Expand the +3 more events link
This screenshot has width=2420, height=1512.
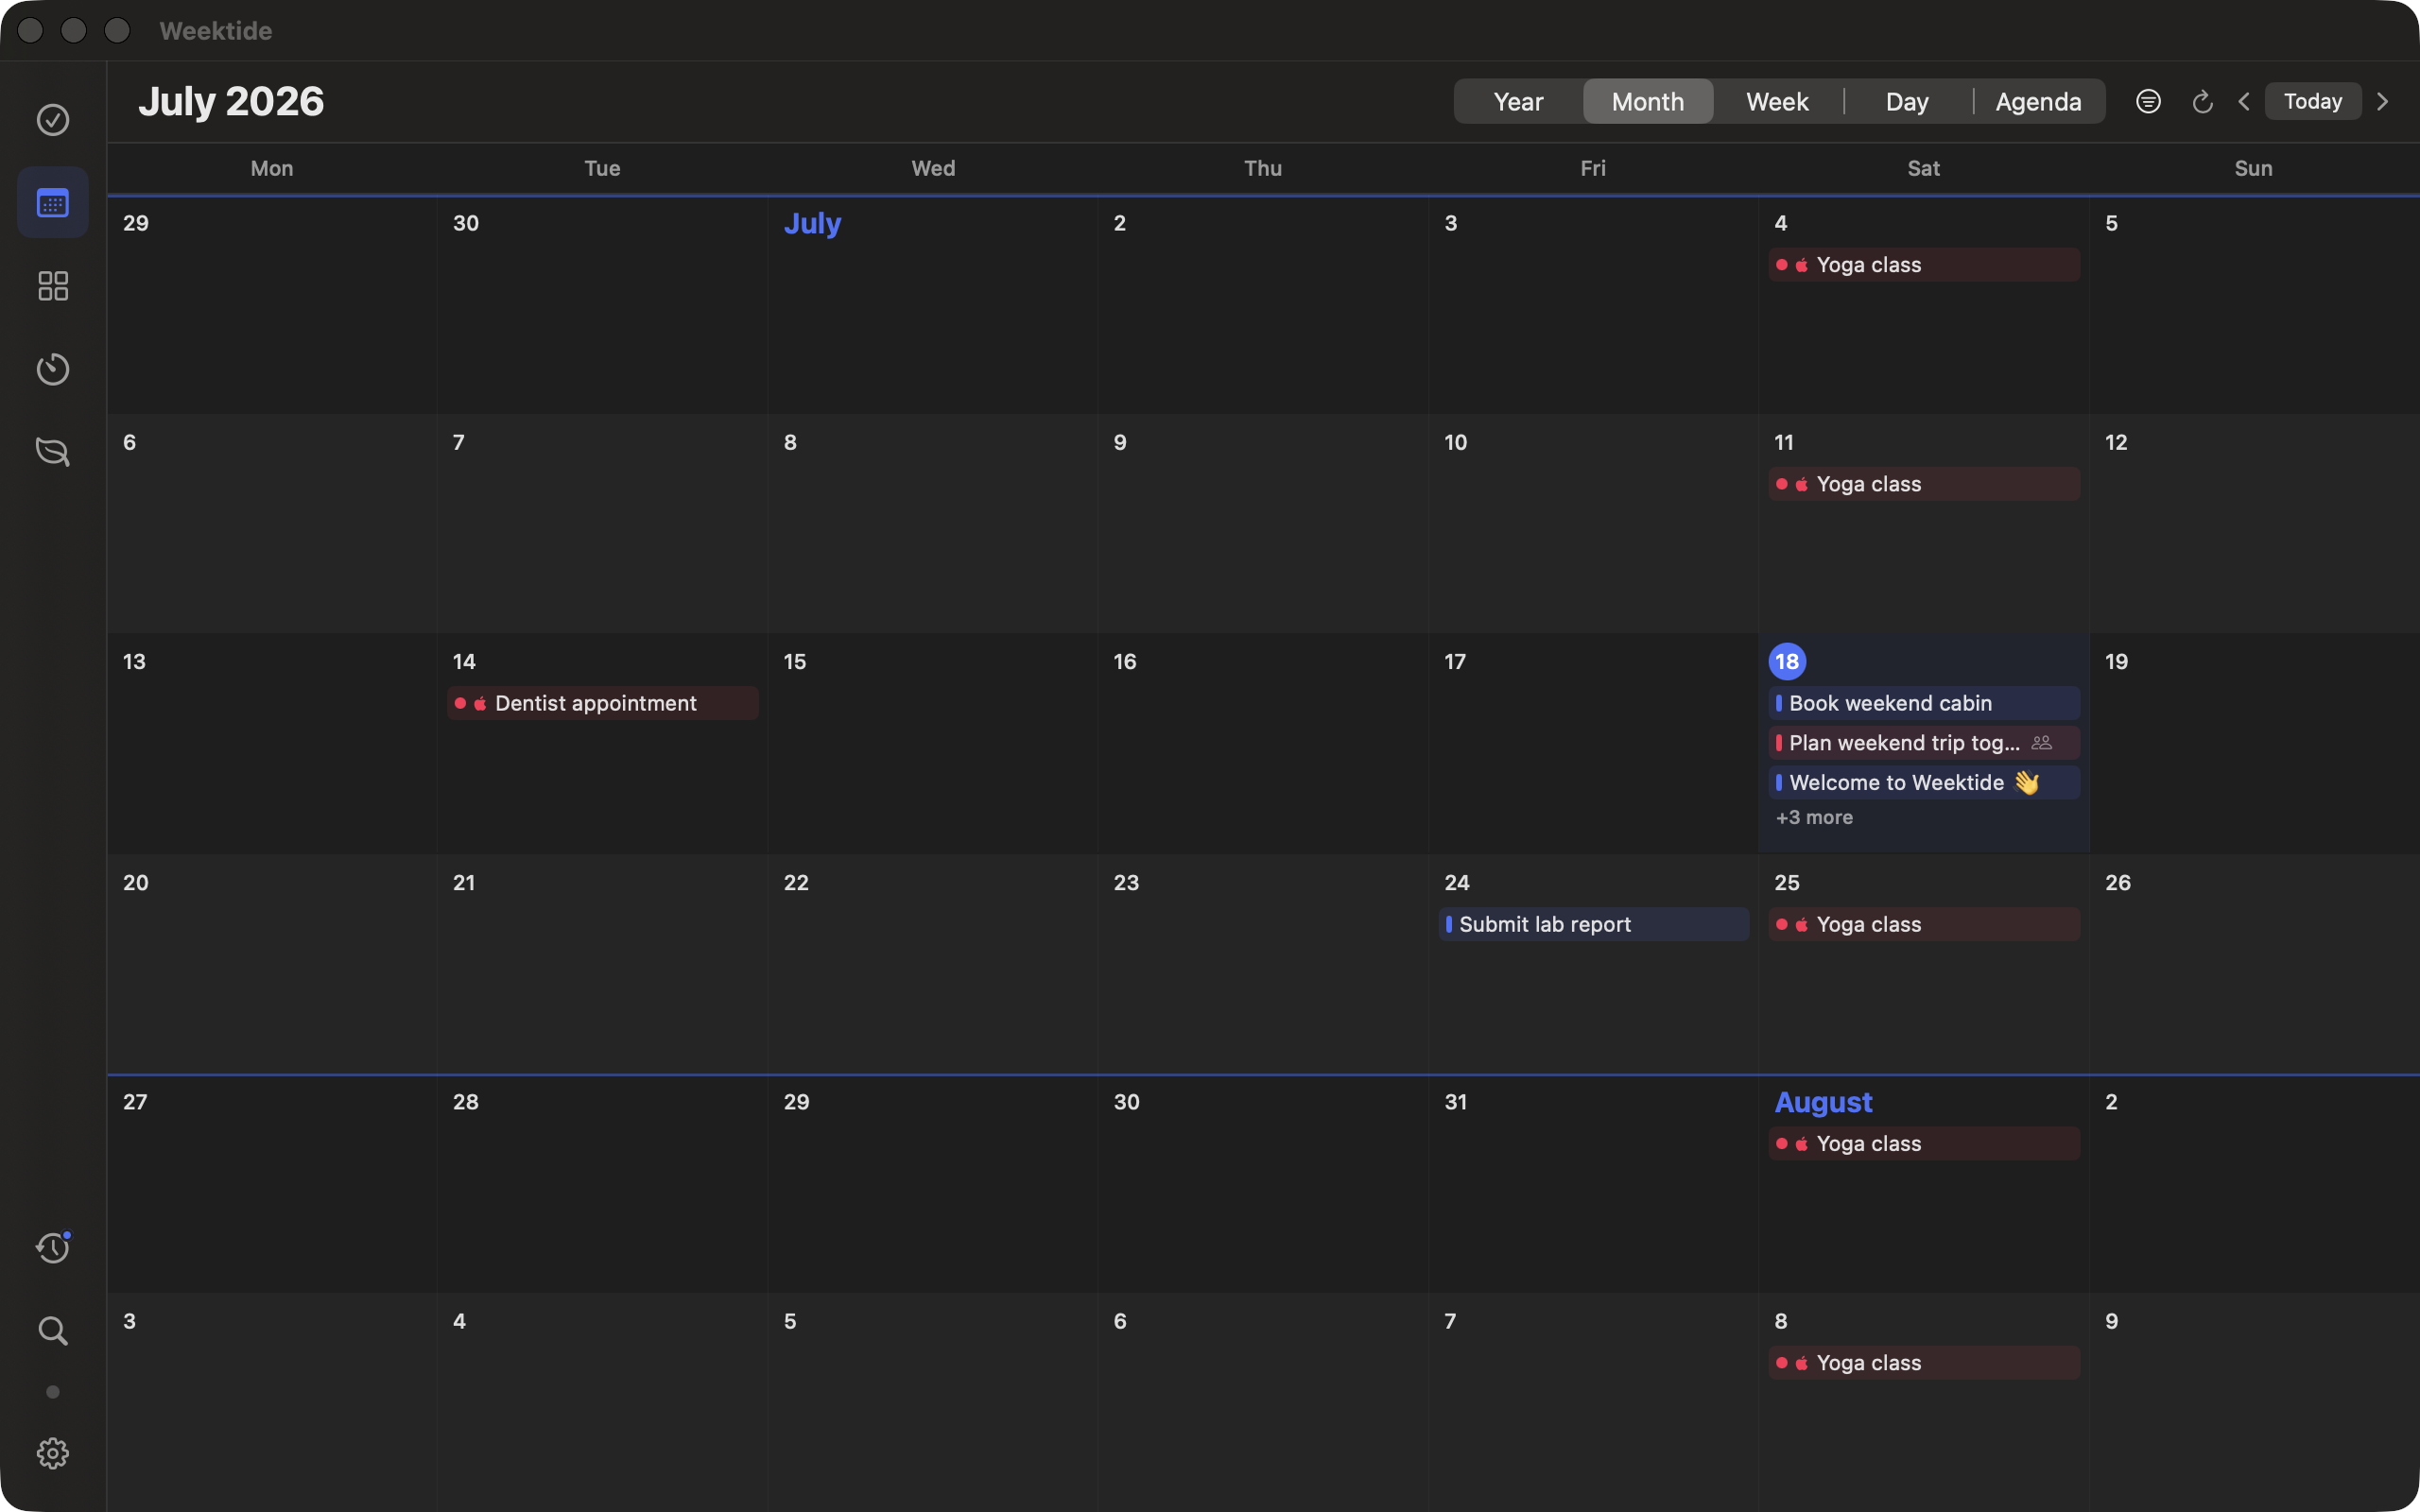coord(1814,817)
